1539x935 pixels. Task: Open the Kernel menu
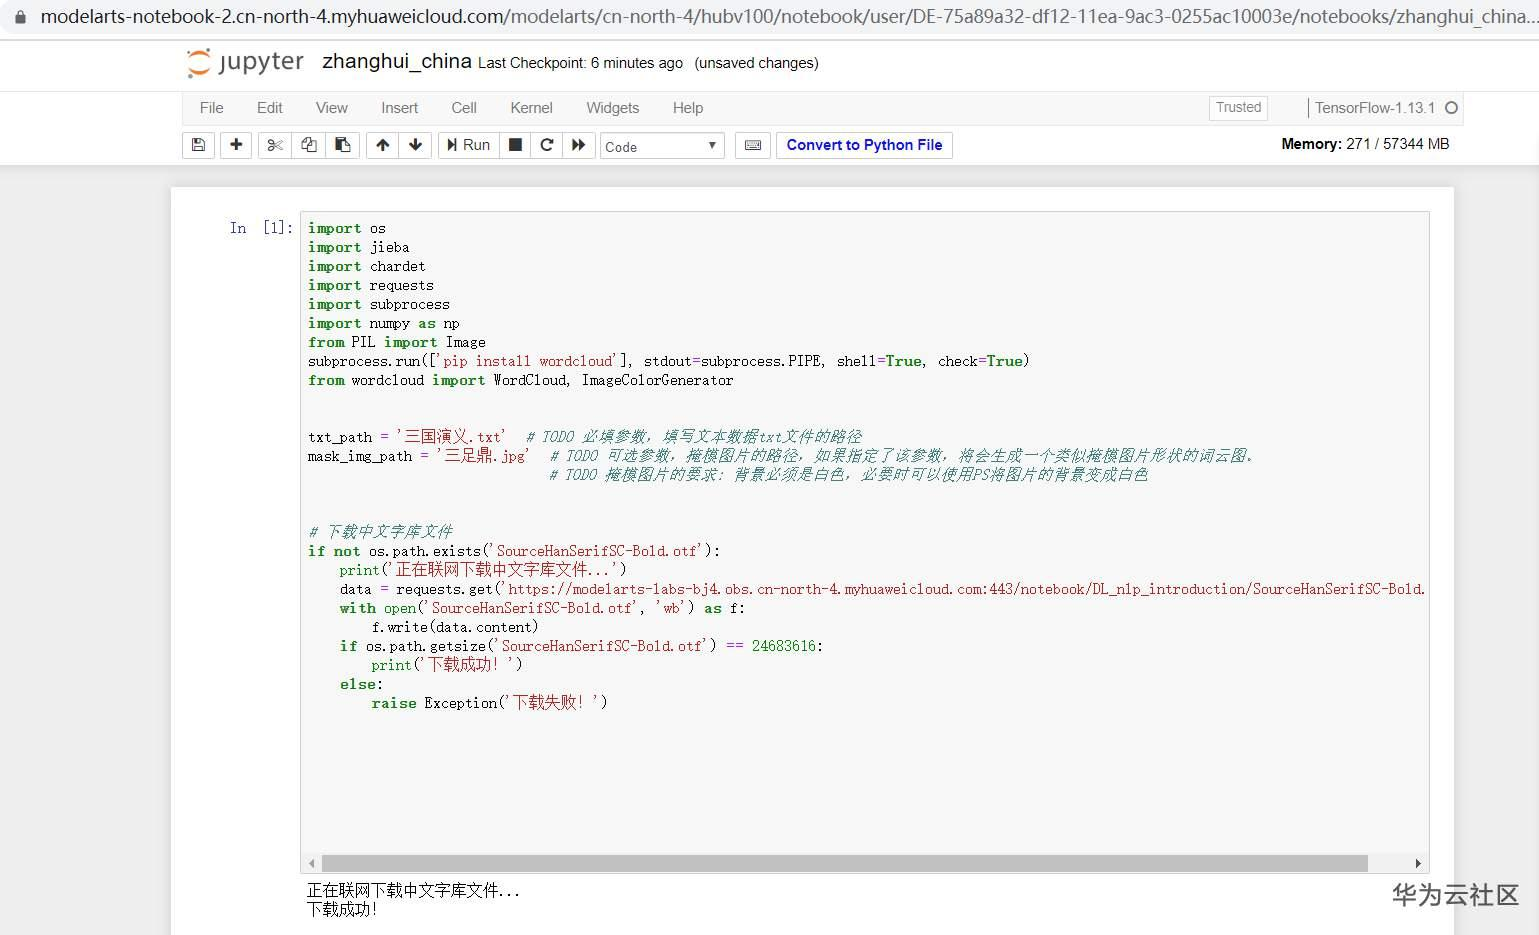click(x=531, y=108)
